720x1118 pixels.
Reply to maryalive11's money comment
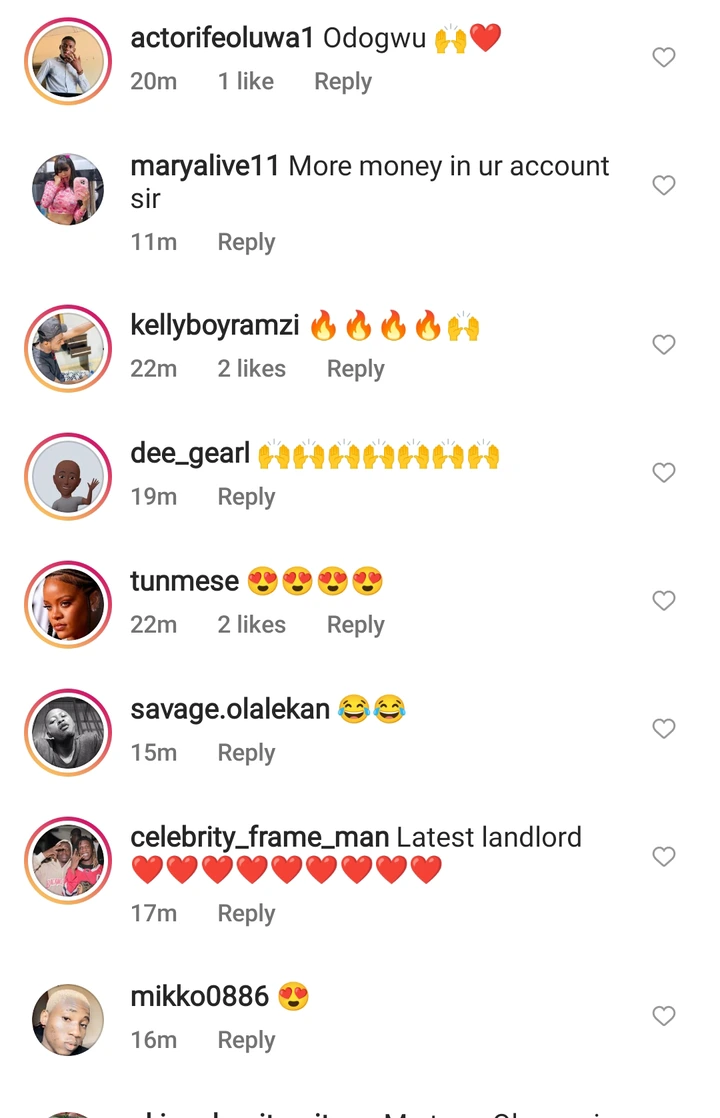pos(246,242)
